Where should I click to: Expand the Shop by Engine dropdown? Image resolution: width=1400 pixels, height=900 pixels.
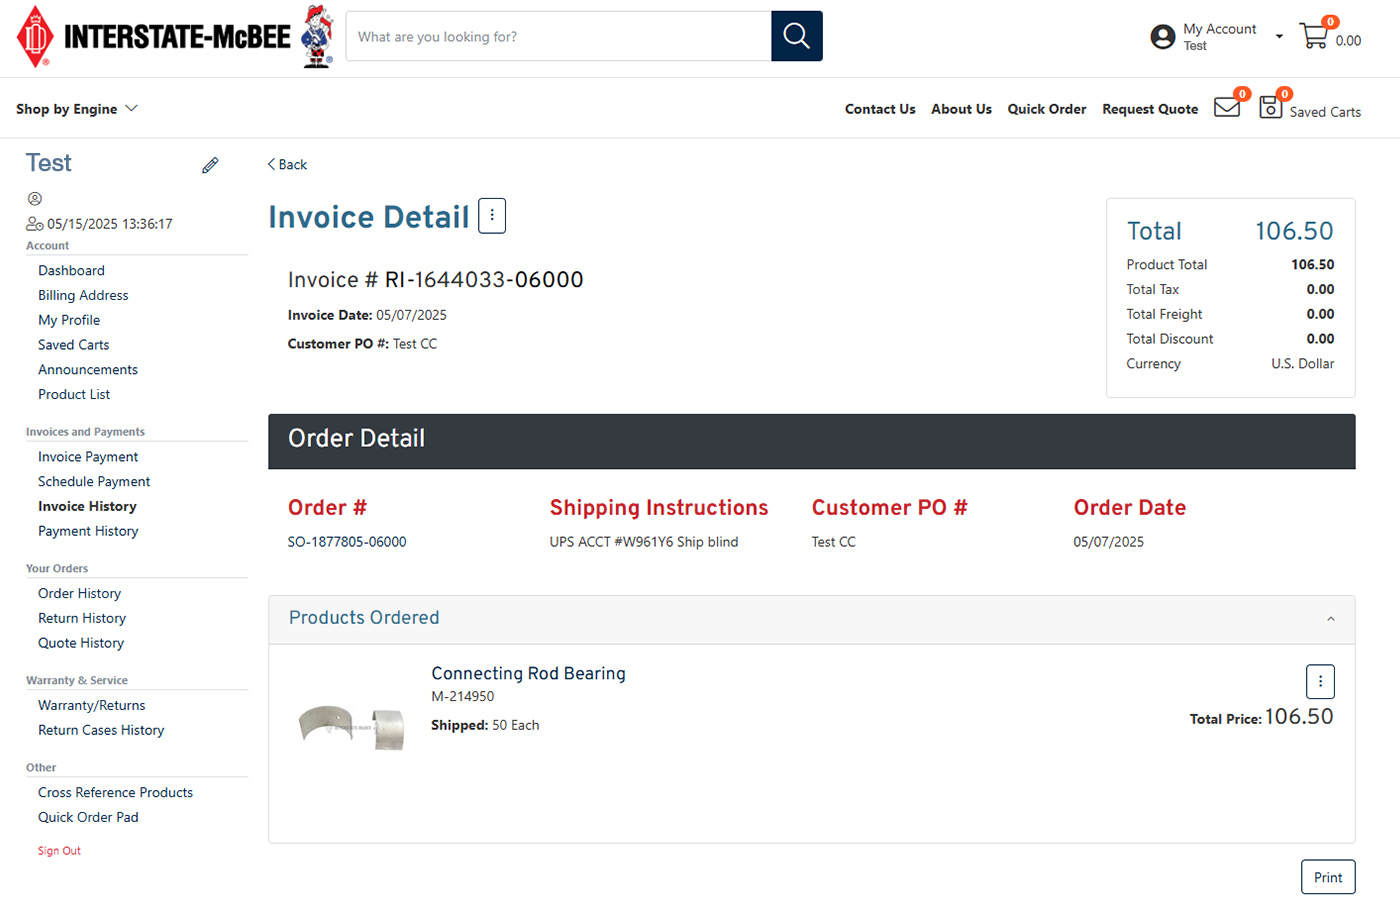77,108
